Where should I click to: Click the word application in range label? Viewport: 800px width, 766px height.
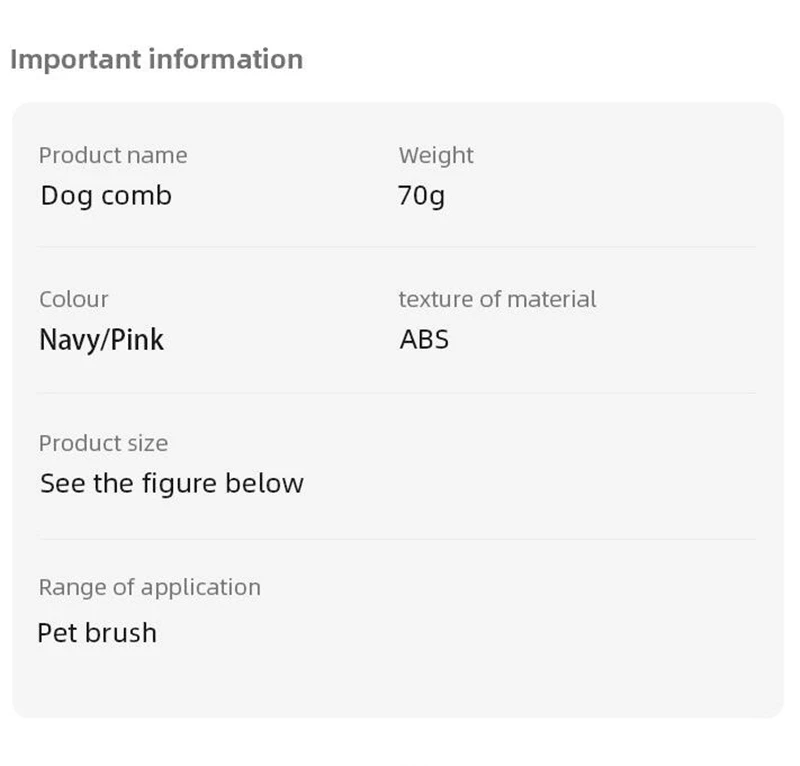(x=201, y=588)
